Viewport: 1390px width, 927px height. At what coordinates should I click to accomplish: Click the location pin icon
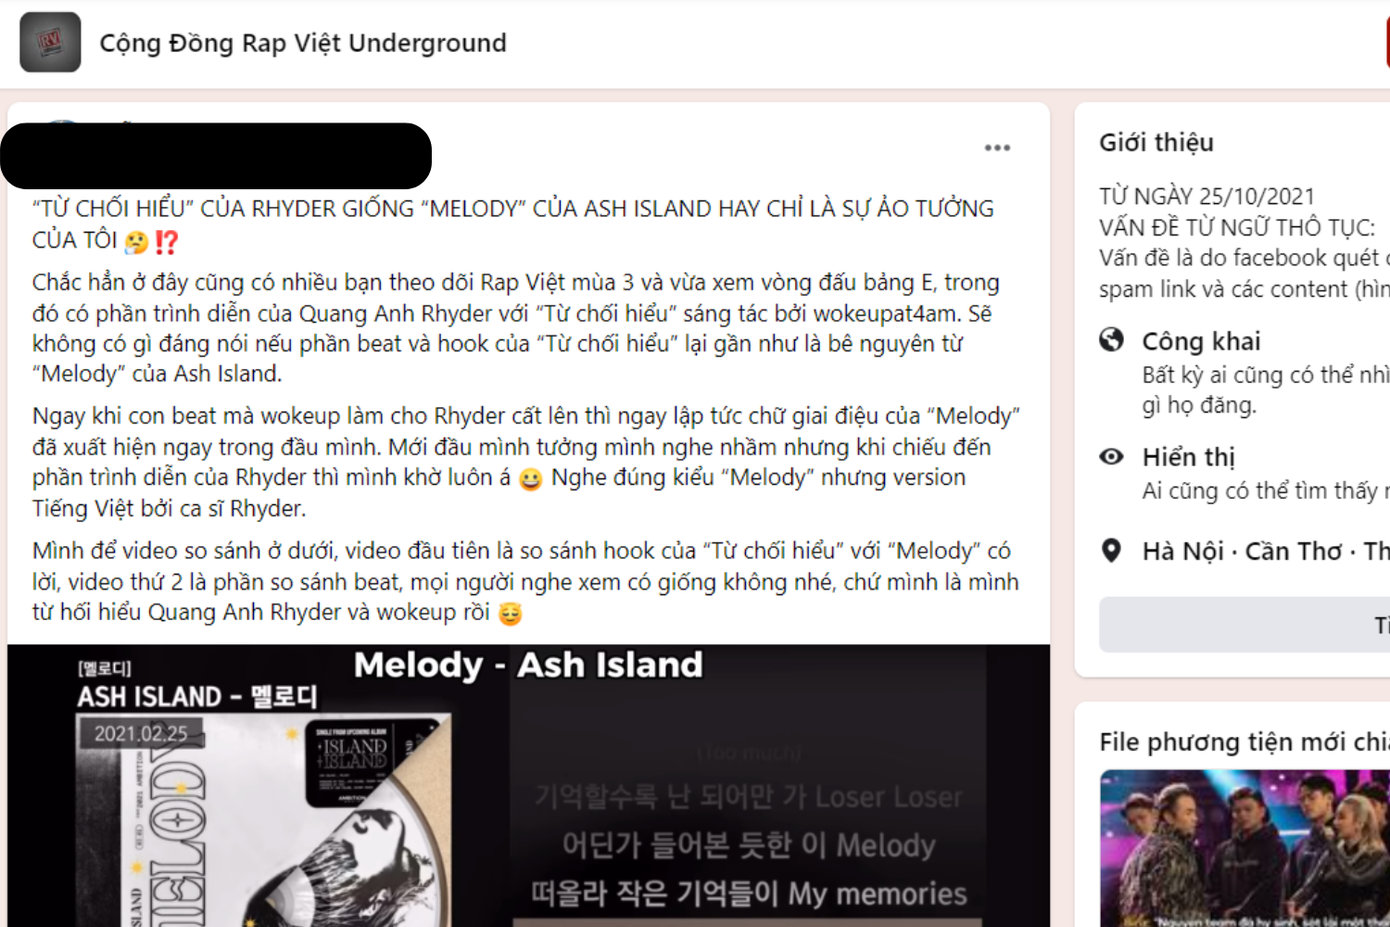click(x=1111, y=551)
